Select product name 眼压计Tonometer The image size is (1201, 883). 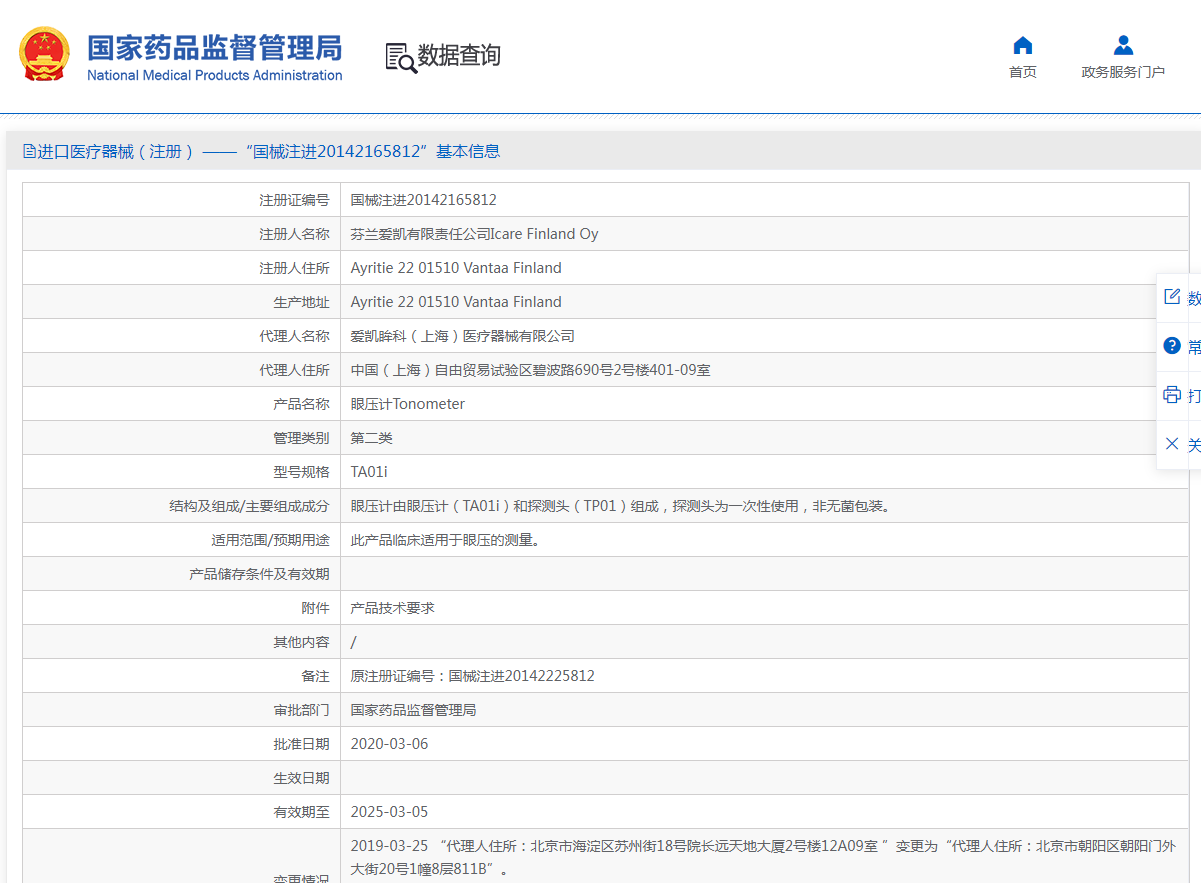(407, 404)
